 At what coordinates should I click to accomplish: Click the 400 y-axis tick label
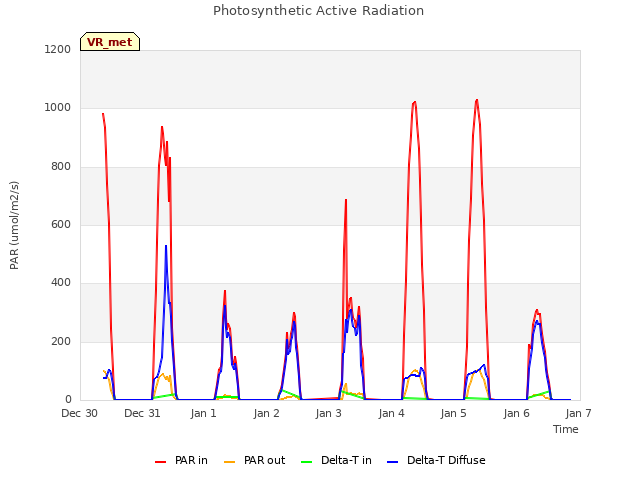tap(61, 283)
